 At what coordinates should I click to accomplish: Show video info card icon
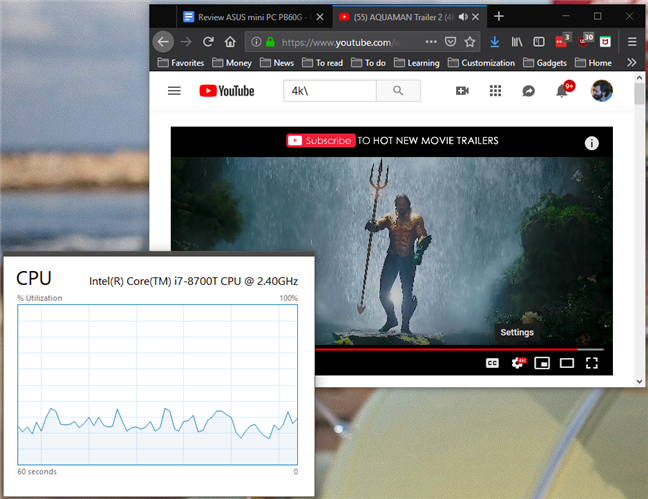[591, 143]
